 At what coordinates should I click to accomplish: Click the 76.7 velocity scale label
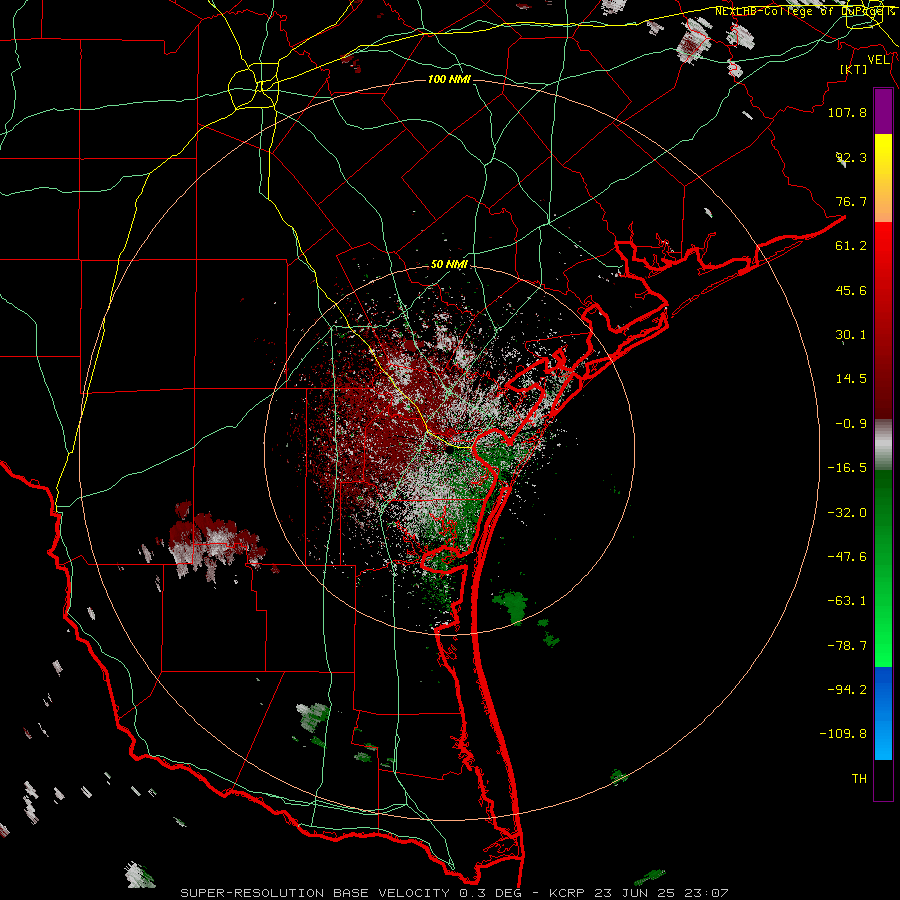851,201
